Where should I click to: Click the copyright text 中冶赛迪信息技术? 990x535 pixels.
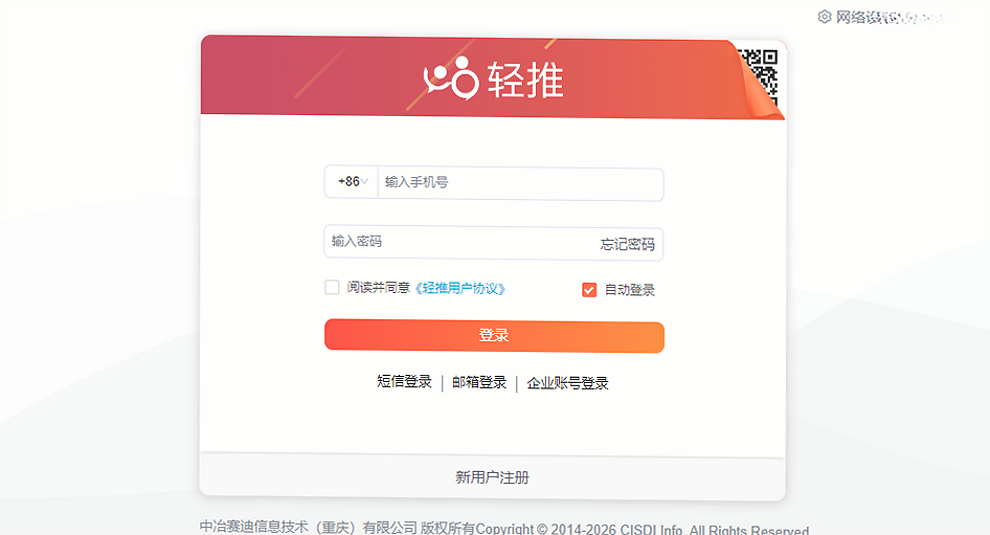[254, 527]
